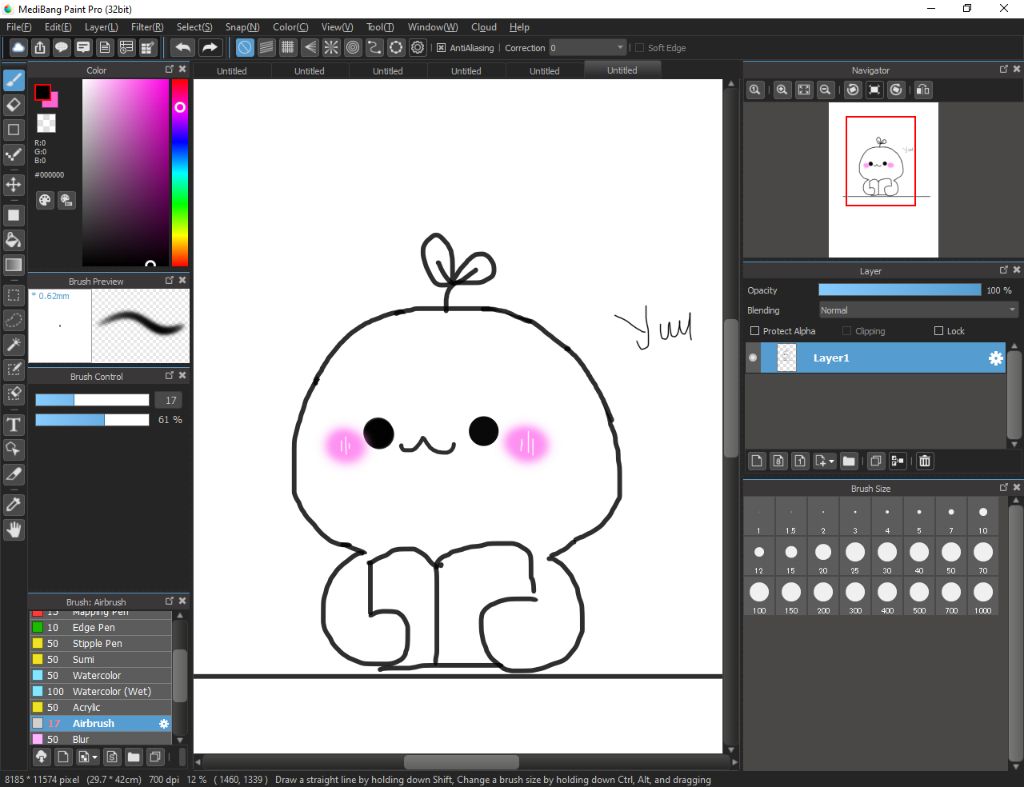Flip the canvas view in Navigator
1024x787 pixels.
coord(923,90)
